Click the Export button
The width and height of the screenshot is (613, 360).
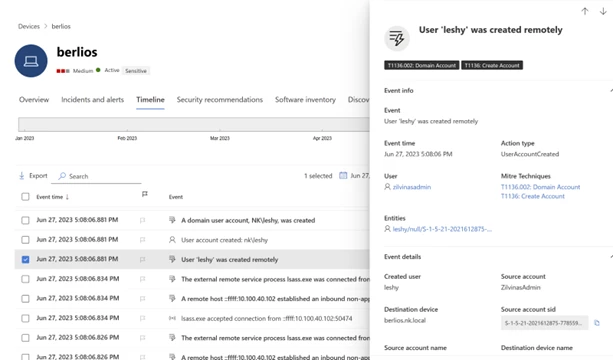pyautogui.click(x=34, y=176)
